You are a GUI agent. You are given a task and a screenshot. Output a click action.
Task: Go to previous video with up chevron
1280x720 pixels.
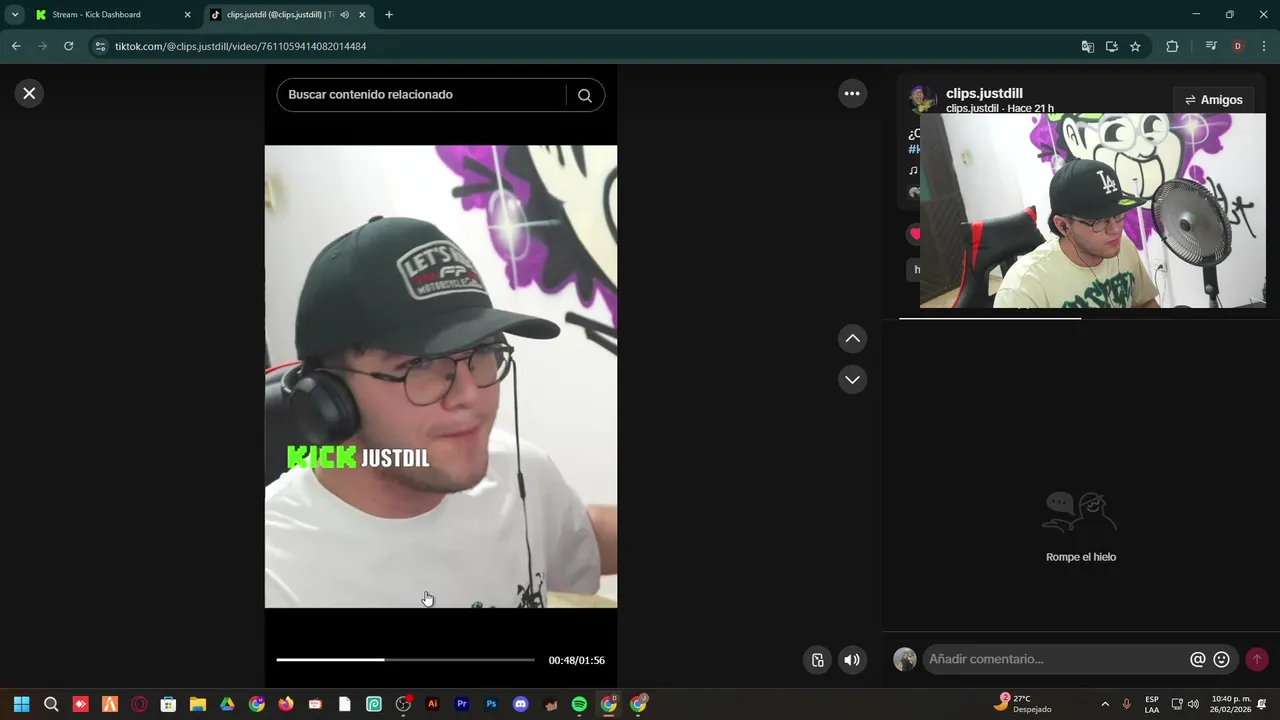coord(852,339)
